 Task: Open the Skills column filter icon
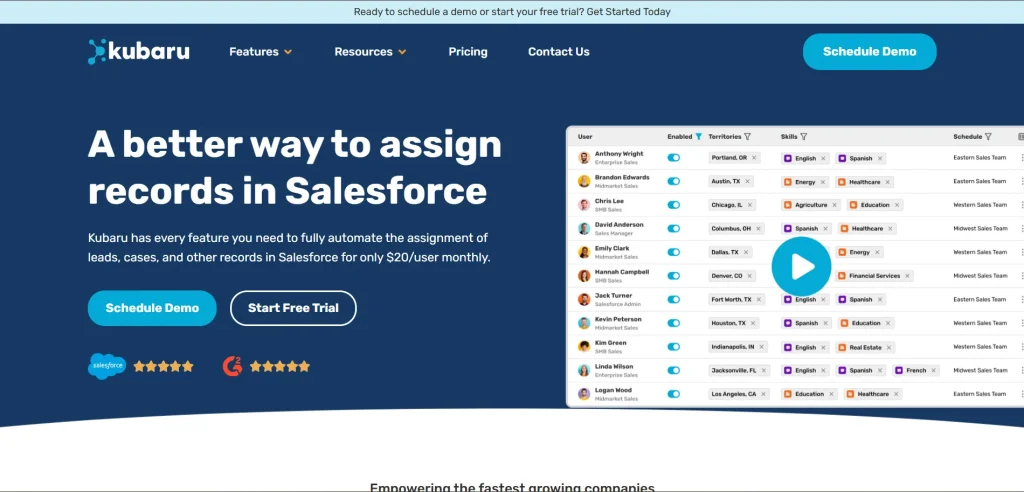804,137
